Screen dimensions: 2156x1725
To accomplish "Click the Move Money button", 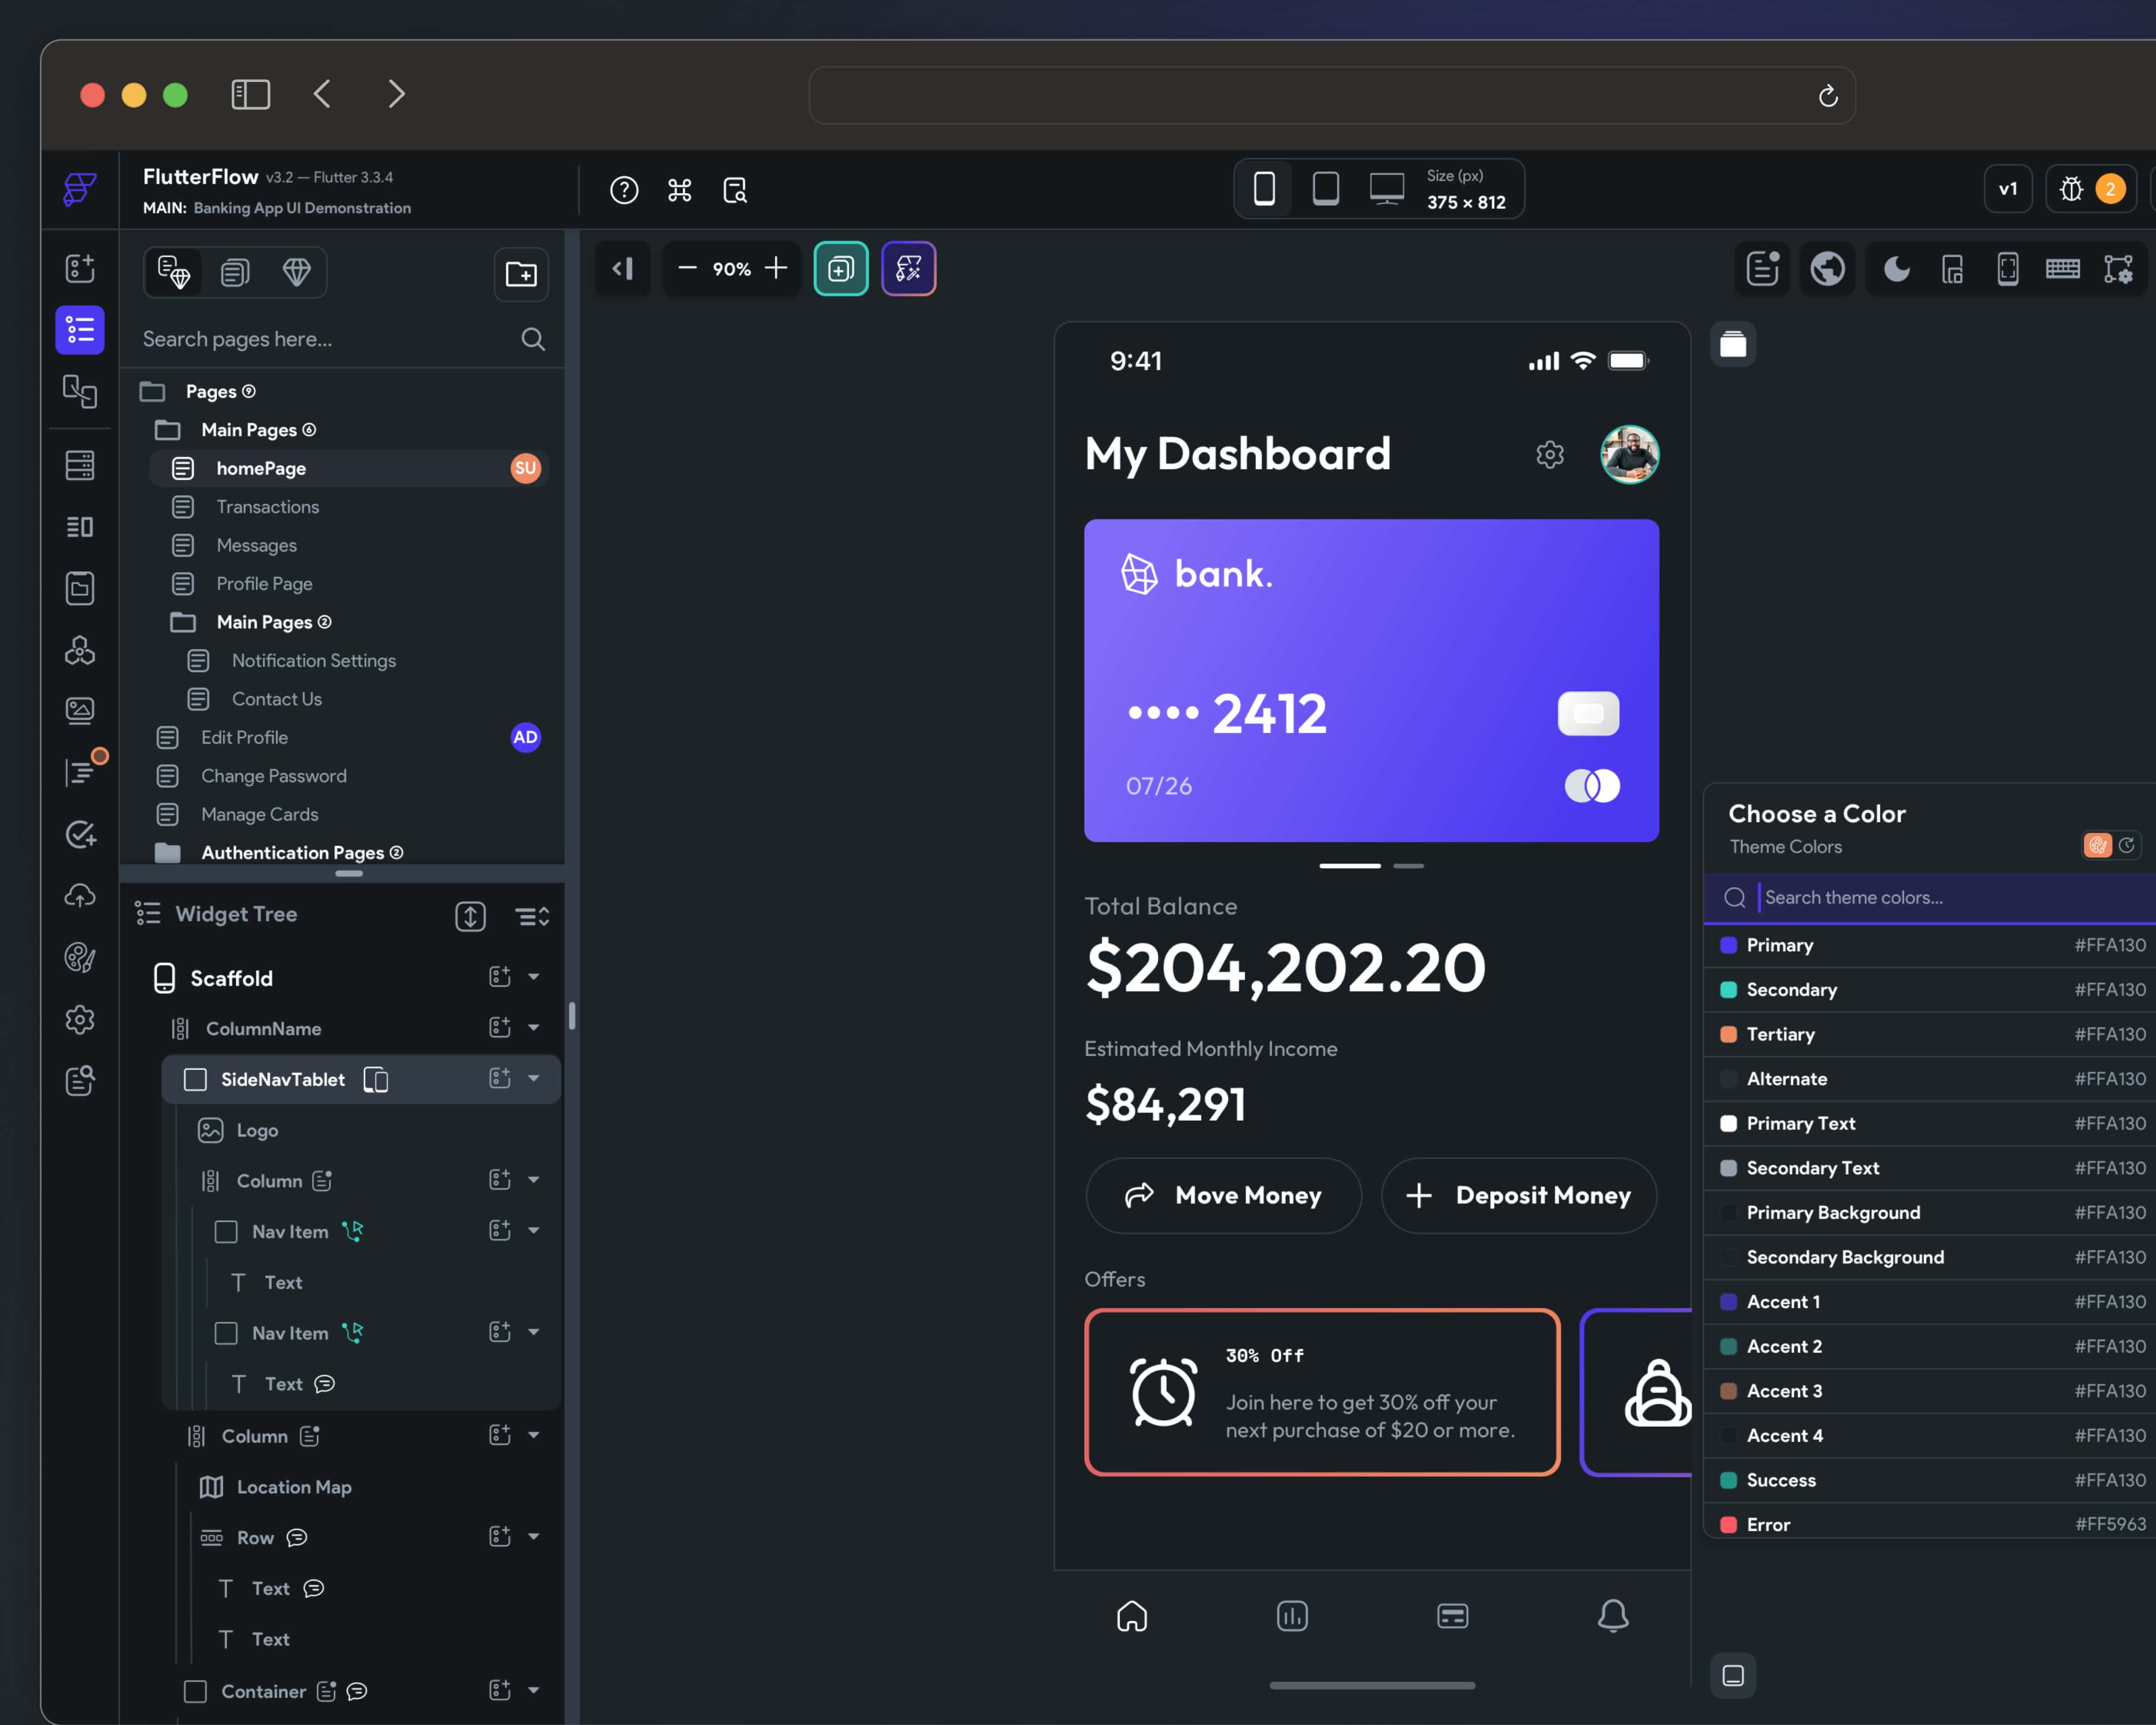I will [x=1223, y=1195].
